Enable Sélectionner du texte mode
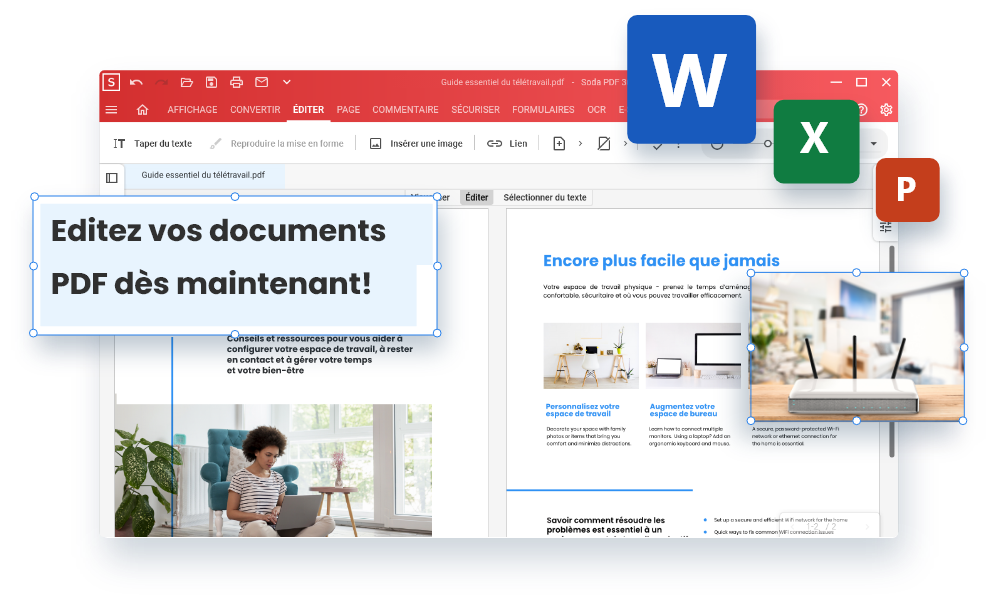 click(543, 197)
